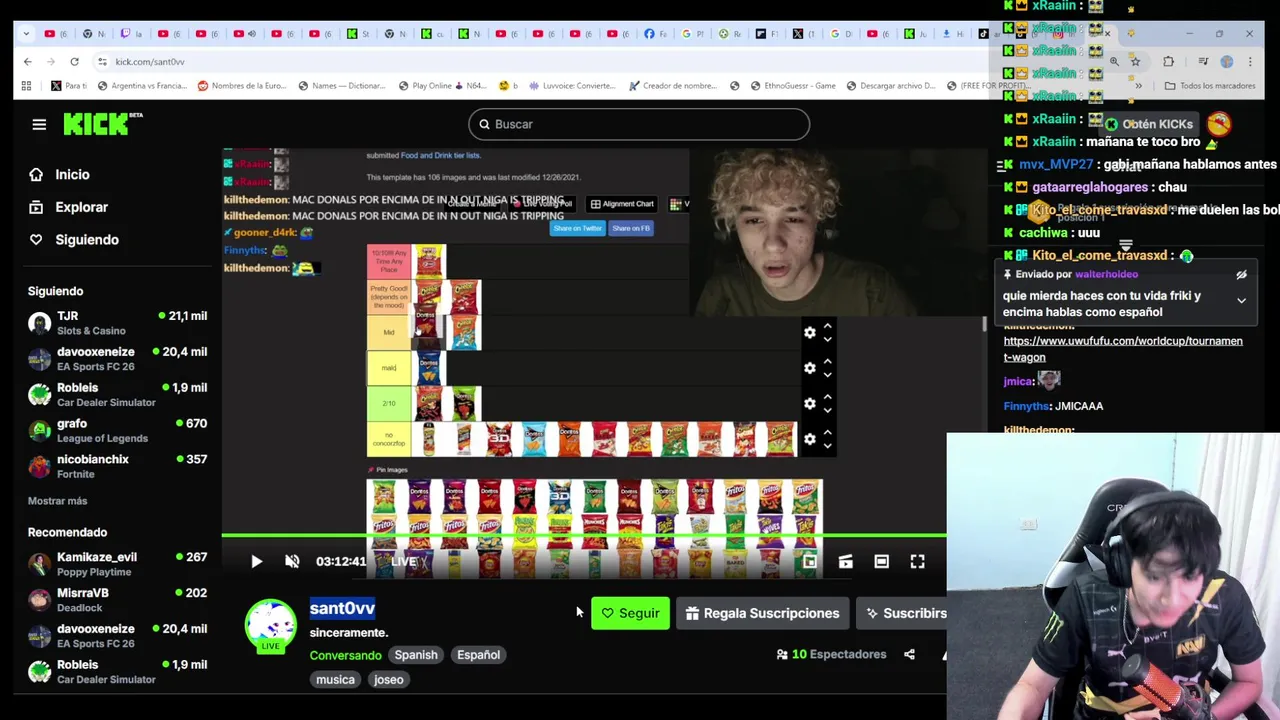Play the stream video
Viewport: 1280px width, 720px height.
click(x=256, y=562)
